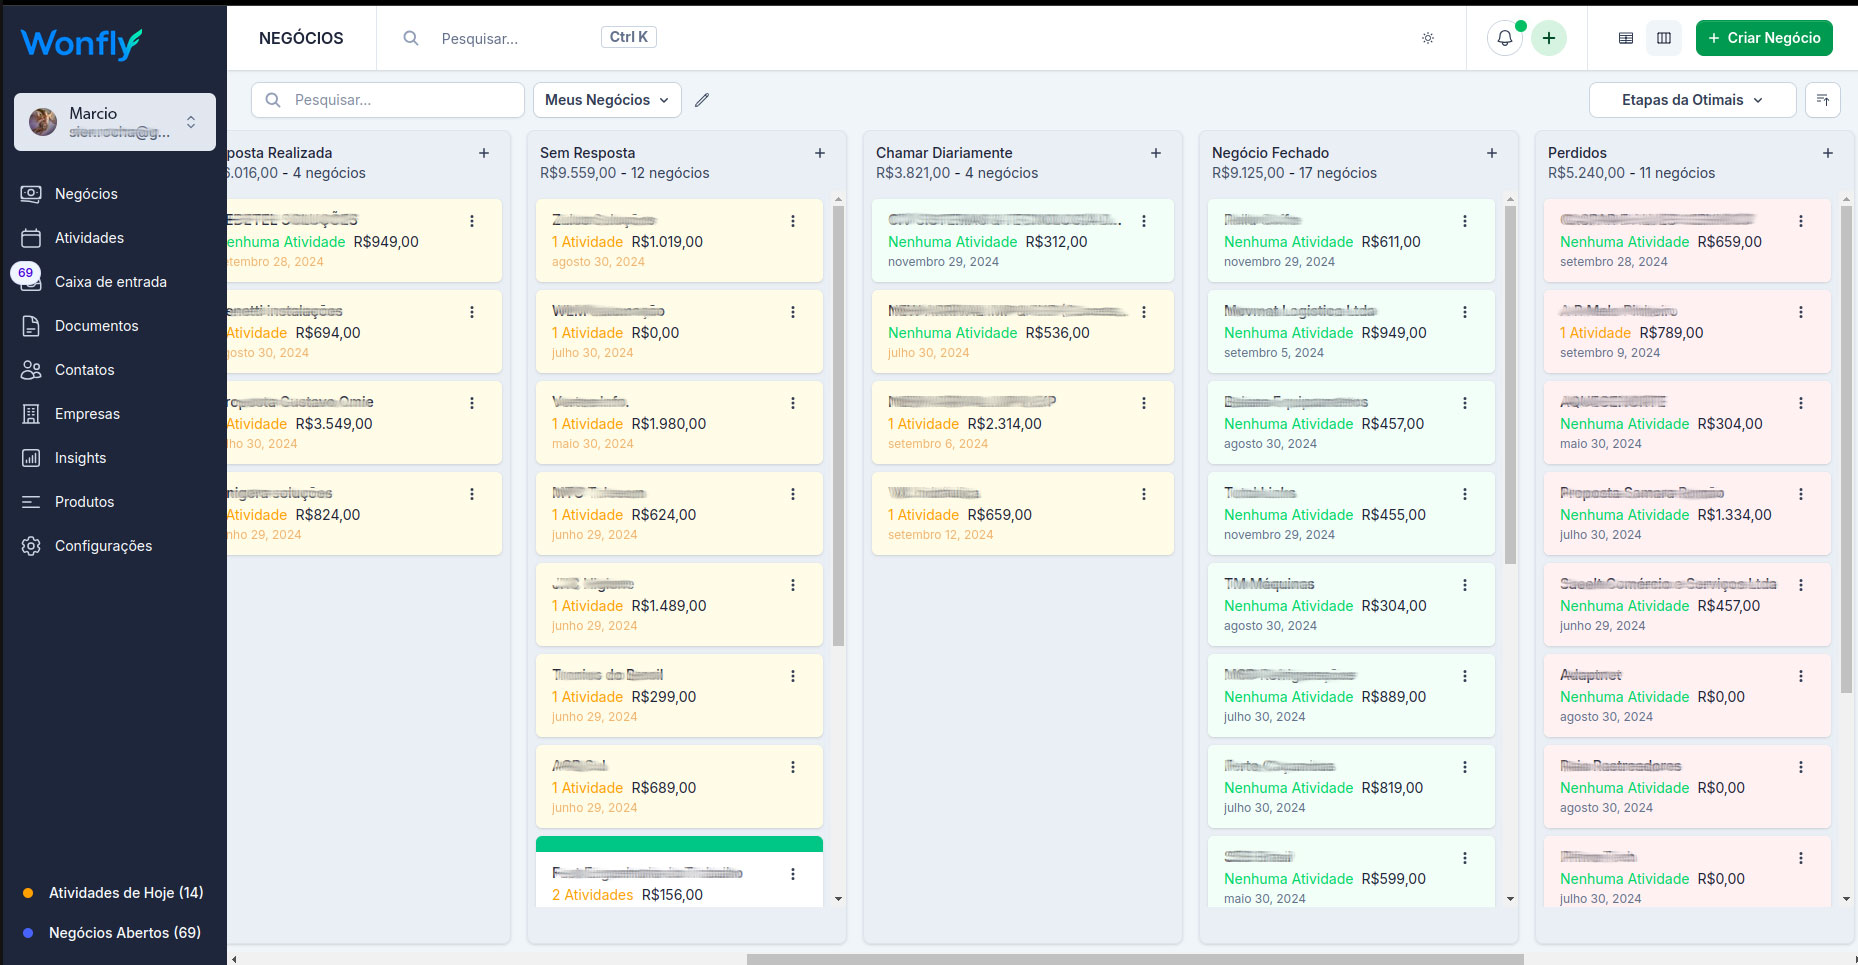This screenshot has width=1858, height=965.
Task: Open options menu of R$1.019,00 card
Action: tap(793, 221)
